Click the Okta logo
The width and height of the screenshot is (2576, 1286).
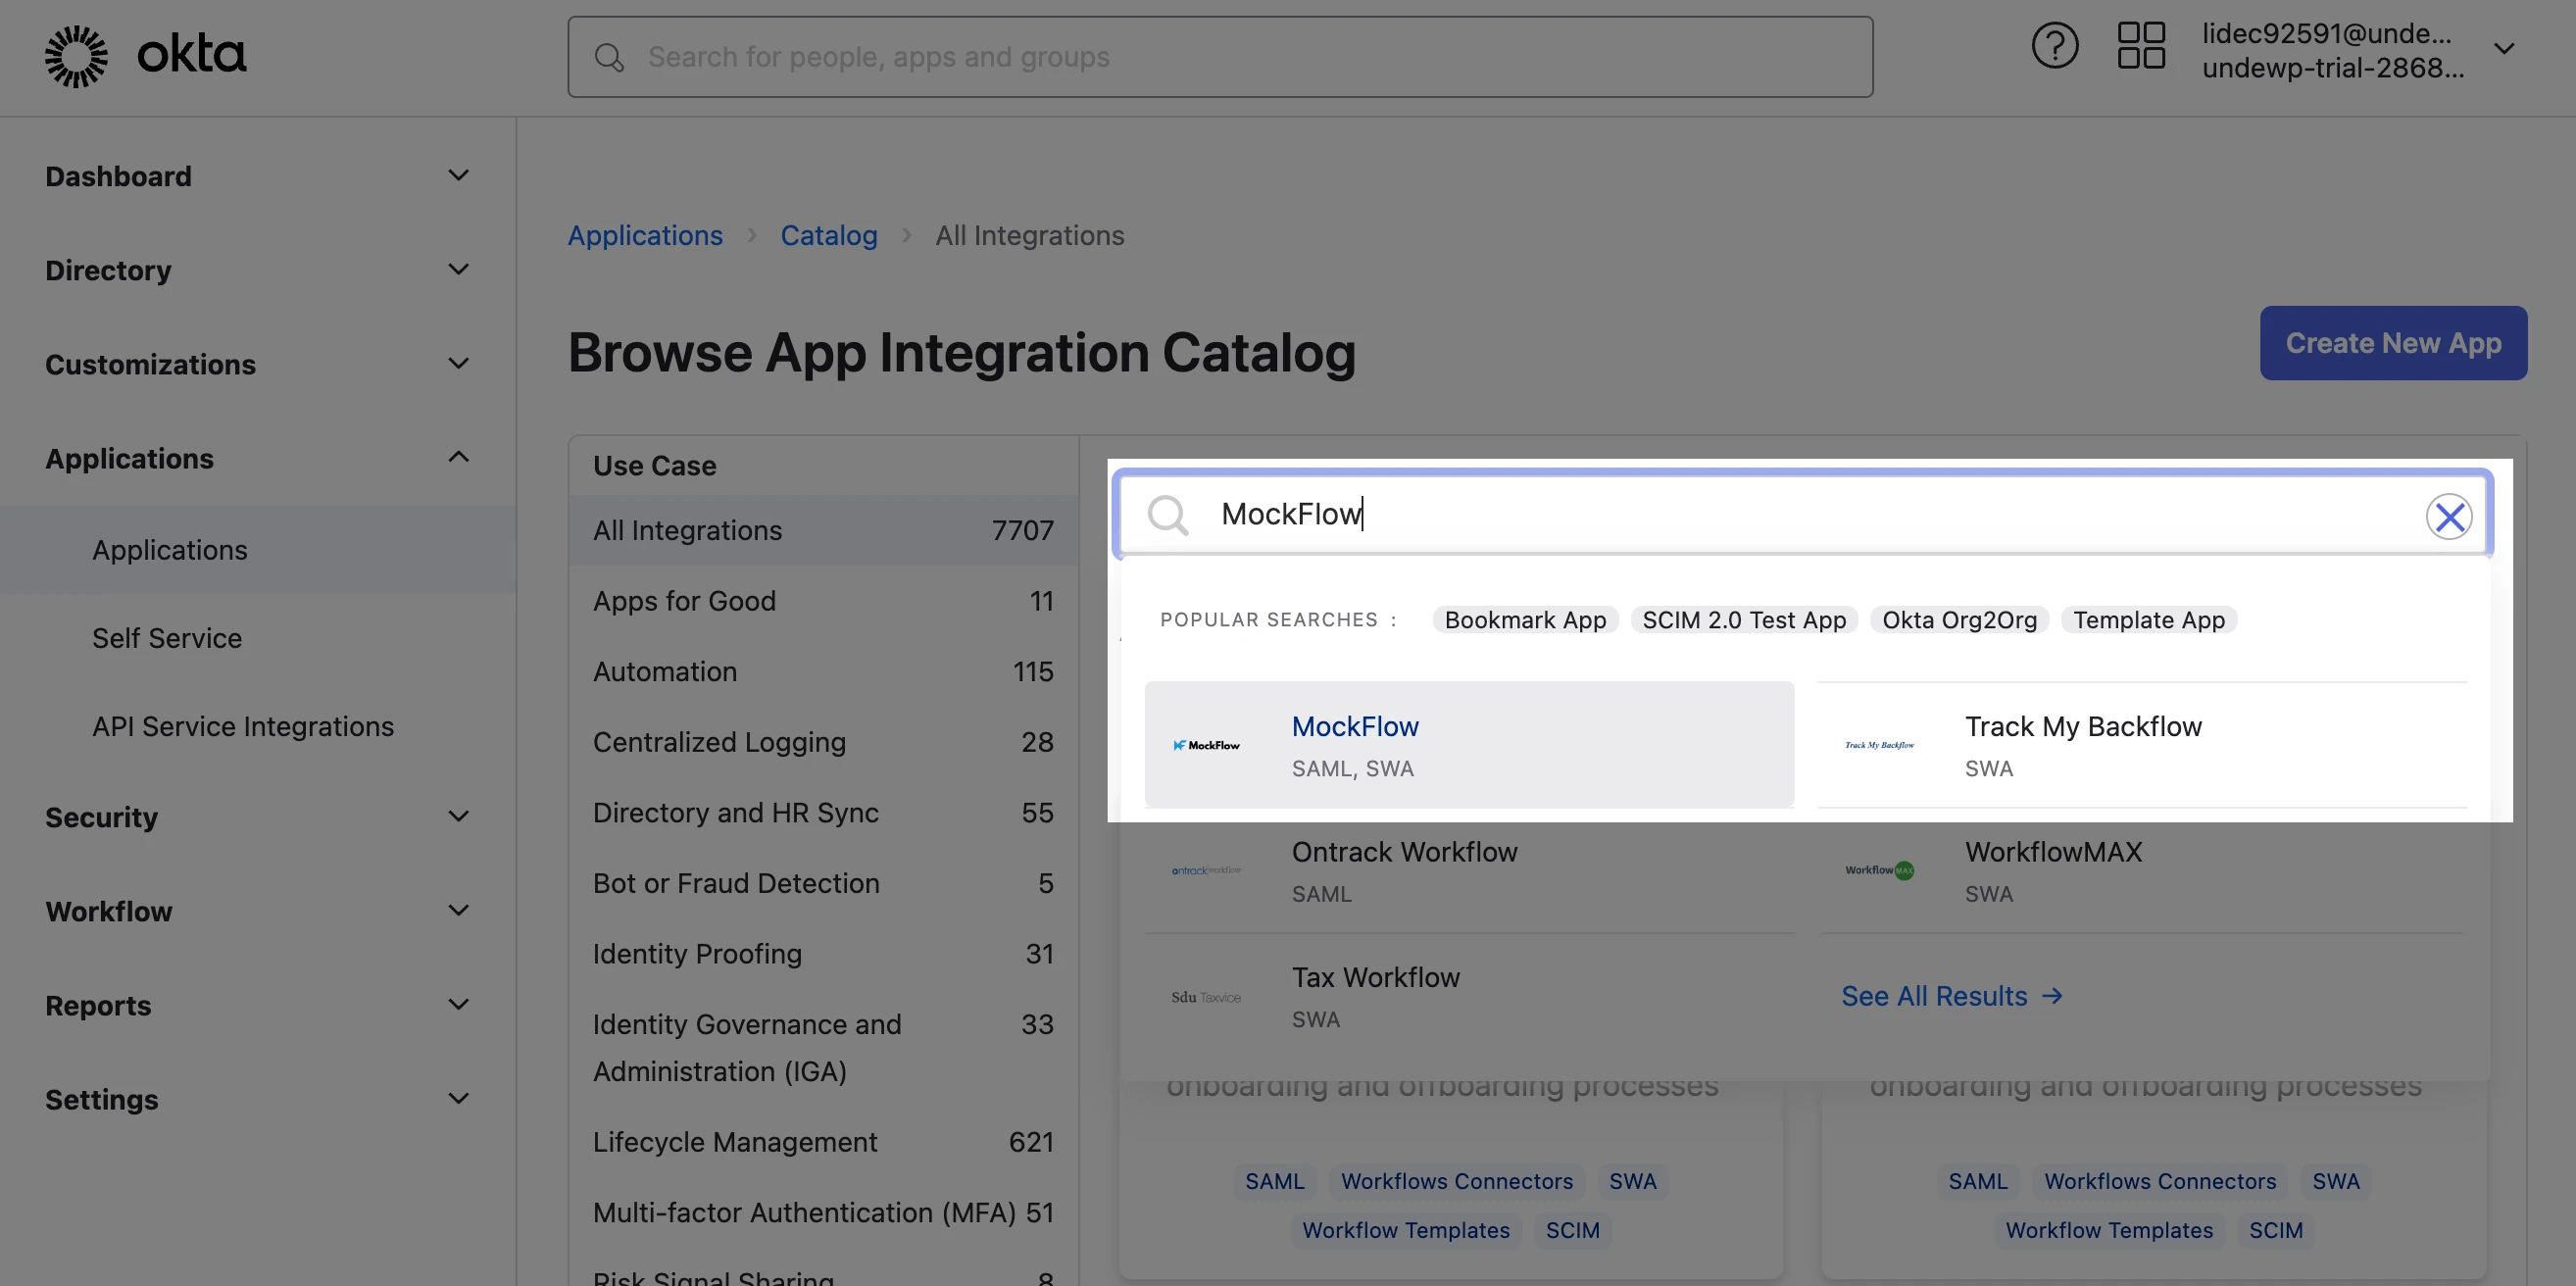click(x=145, y=56)
